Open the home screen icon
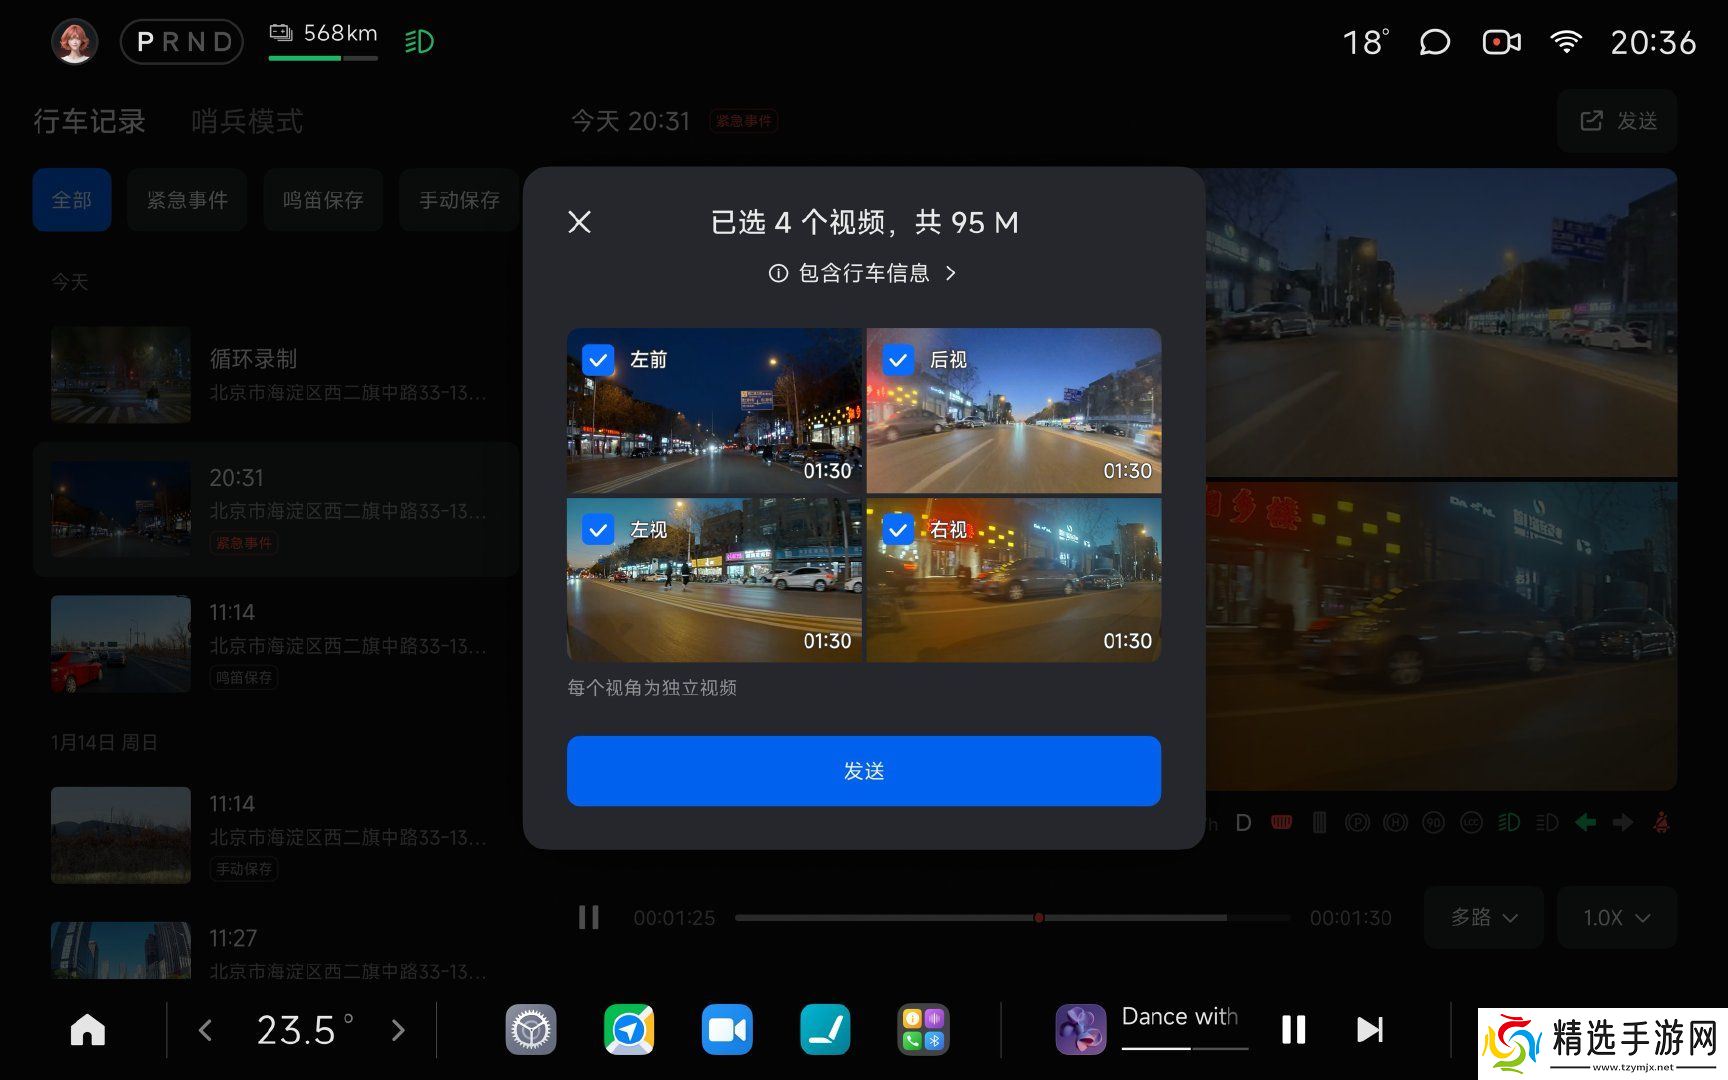Viewport: 1728px width, 1080px height. (88, 1029)
